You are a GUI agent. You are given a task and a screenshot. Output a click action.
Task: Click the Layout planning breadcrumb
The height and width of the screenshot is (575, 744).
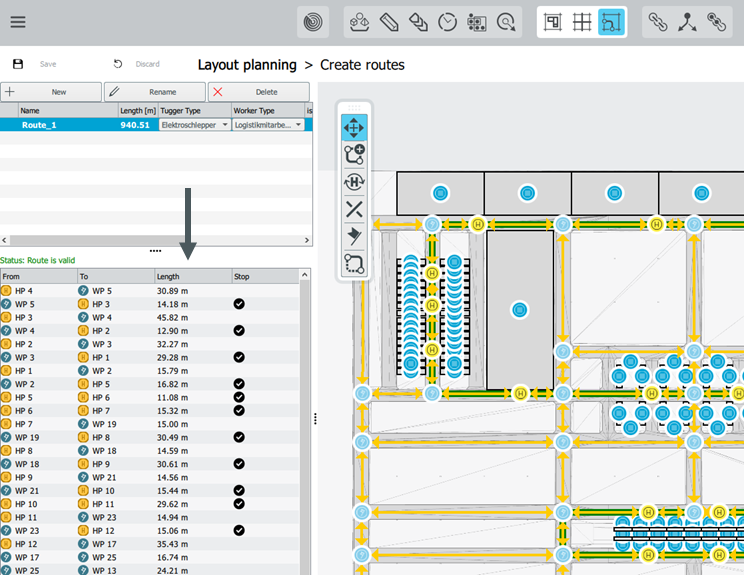pyautogui.click(x=247, y=65)
